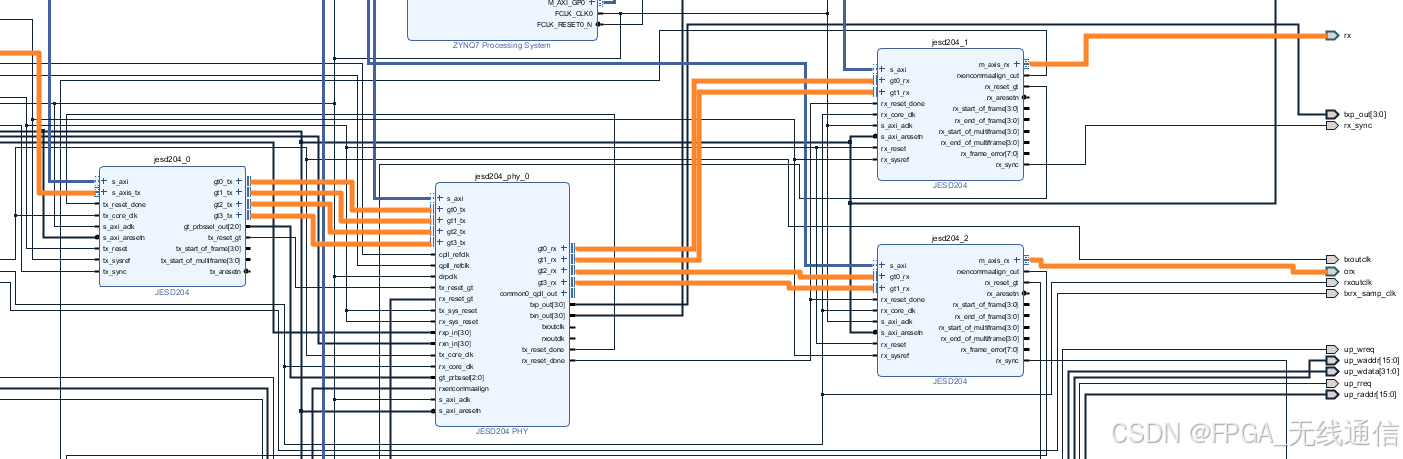This screenshot has height=459, width=1403.
Task: Select the txoutclk external port symbol
Action: pos(1332,259)
